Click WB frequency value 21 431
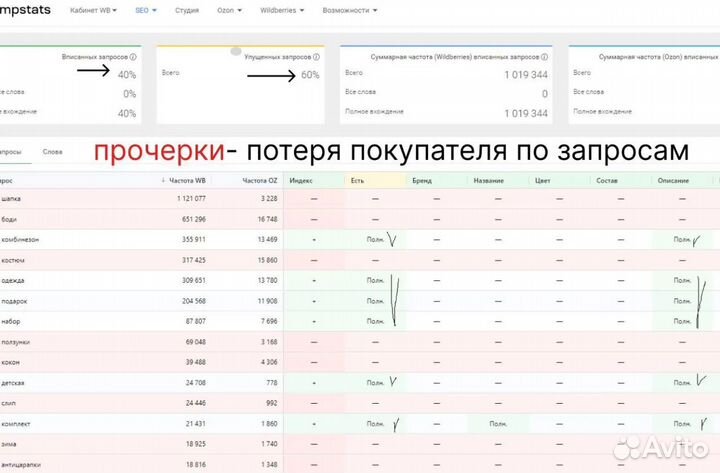Viewport: 720px width, 473px height. point(196,423)
